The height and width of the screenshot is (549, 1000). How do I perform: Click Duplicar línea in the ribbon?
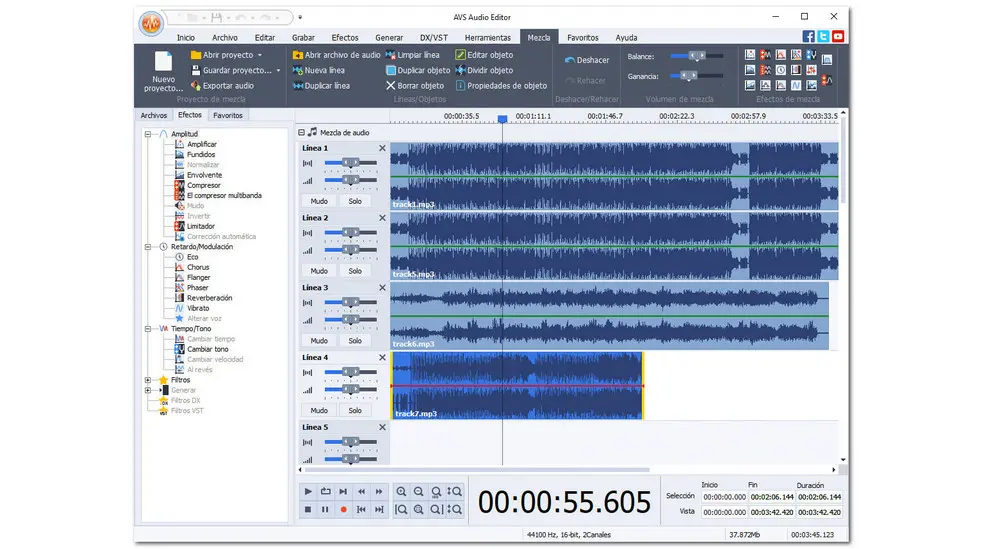point(321,85)
